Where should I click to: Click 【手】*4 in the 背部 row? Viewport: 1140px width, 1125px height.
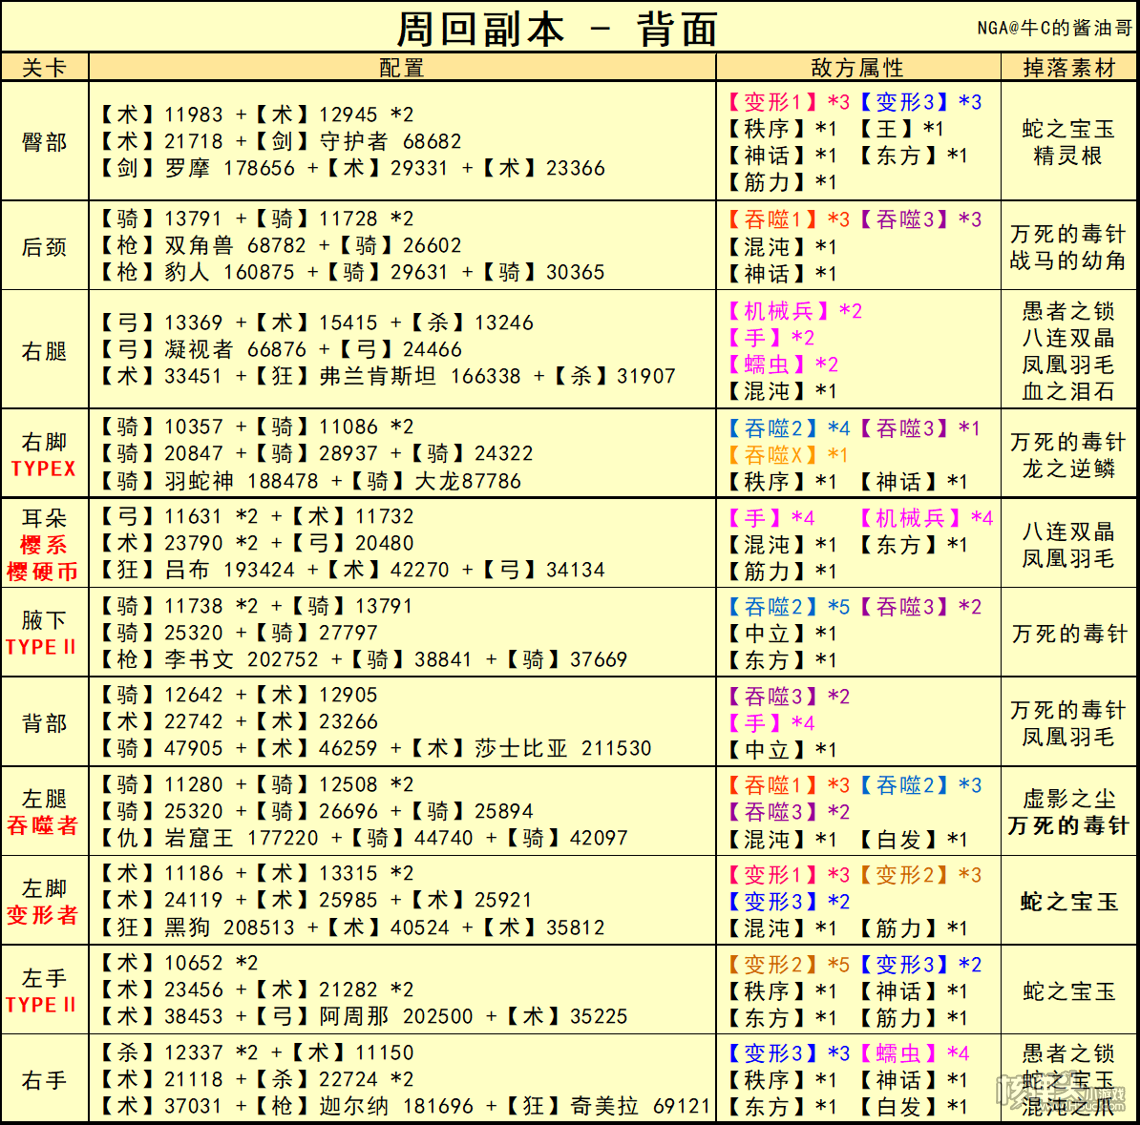pyautogui.click(x=771, y=723)
